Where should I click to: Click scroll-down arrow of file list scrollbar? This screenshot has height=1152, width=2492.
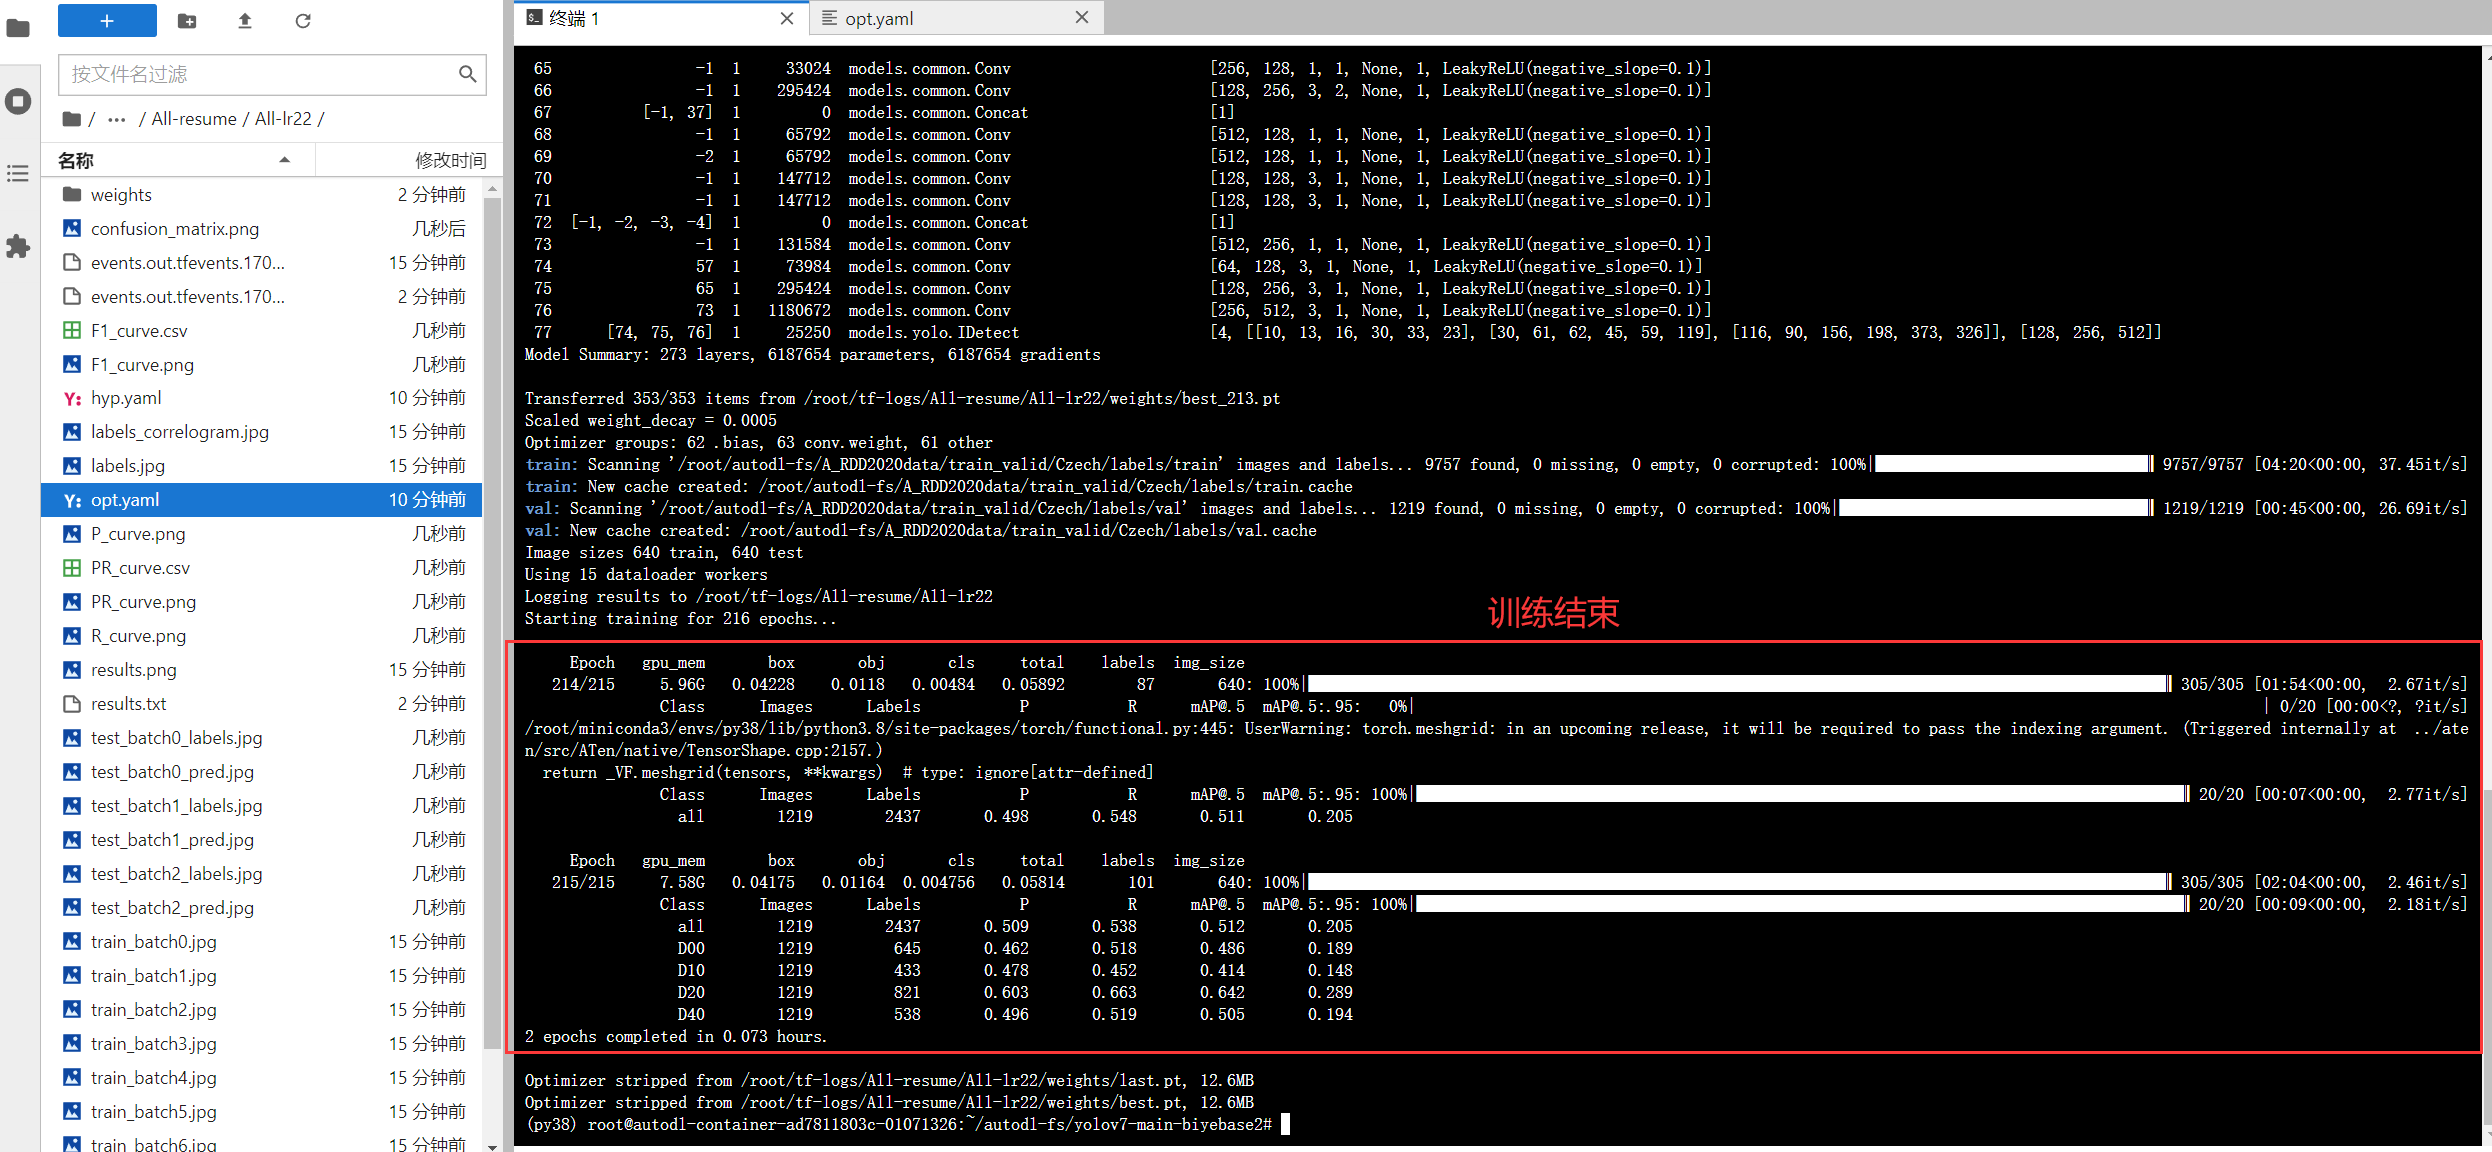coord(492,1146)
